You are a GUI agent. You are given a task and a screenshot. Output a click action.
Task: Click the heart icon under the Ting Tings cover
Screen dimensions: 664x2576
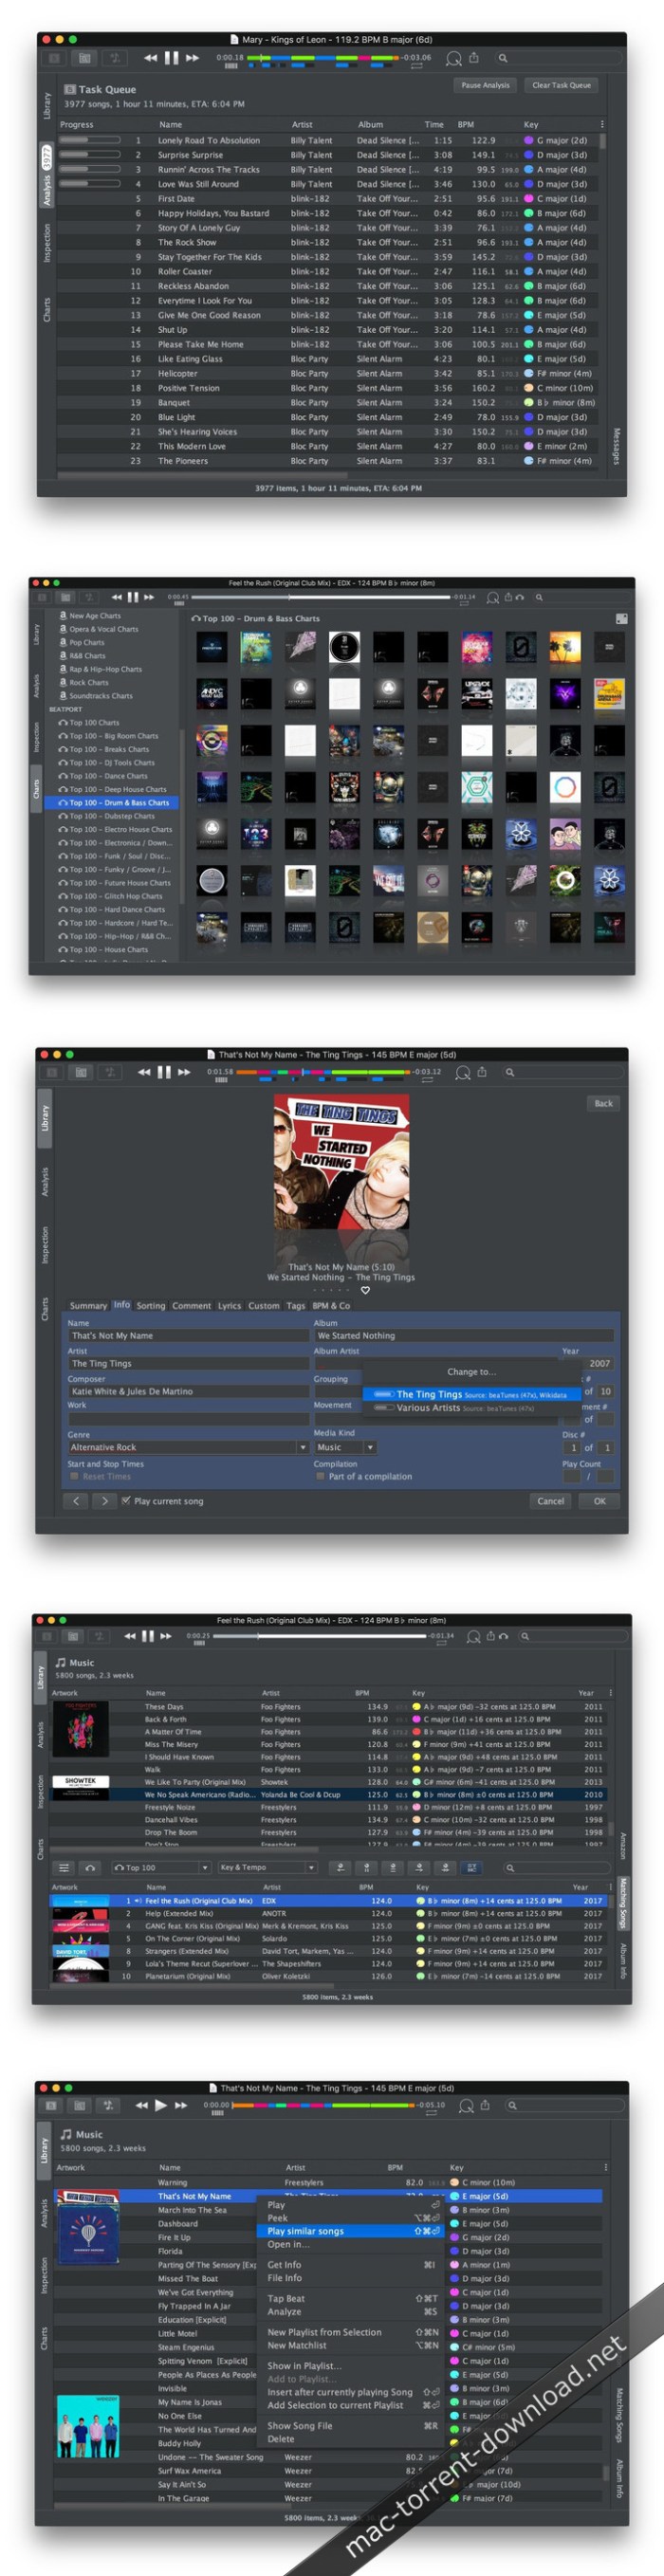365,1290
